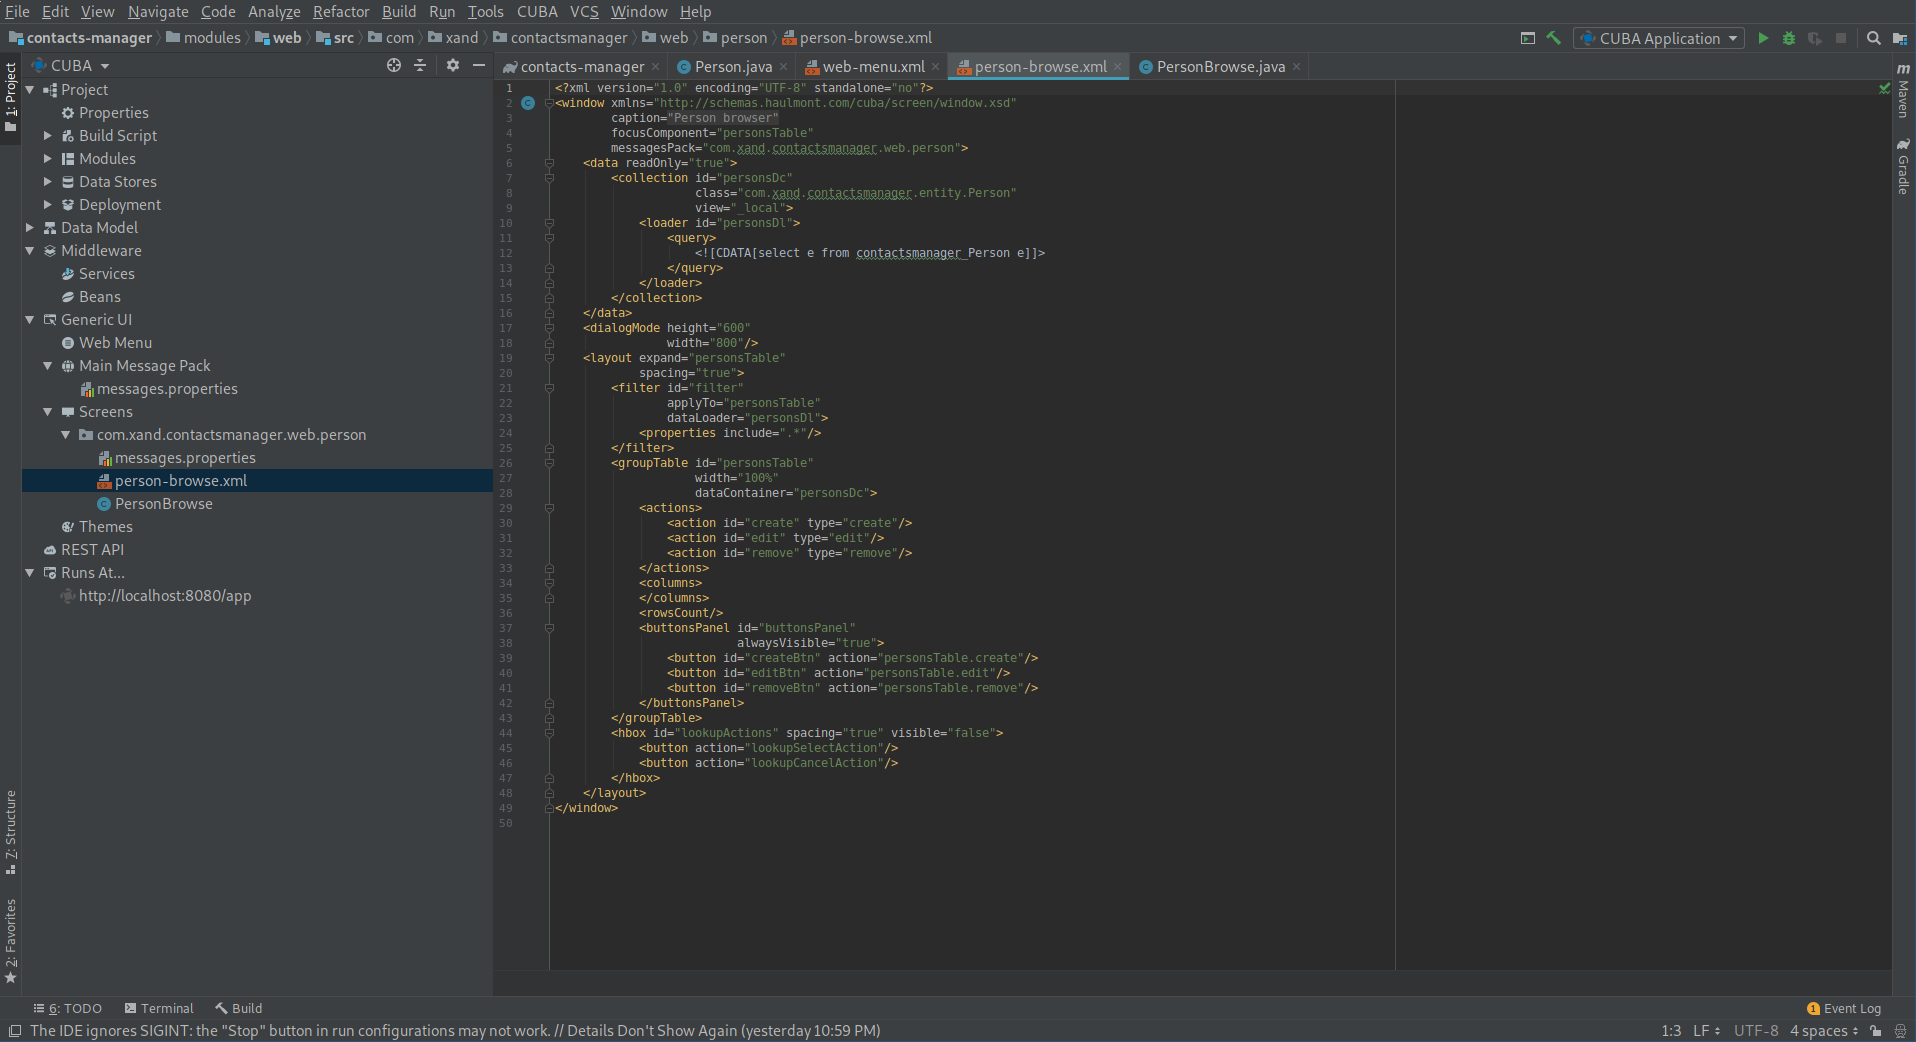This screenshot has width=1916, height=1042.
Task: Switch to contacts-manager editor tab
Action: tap(582, 67)
